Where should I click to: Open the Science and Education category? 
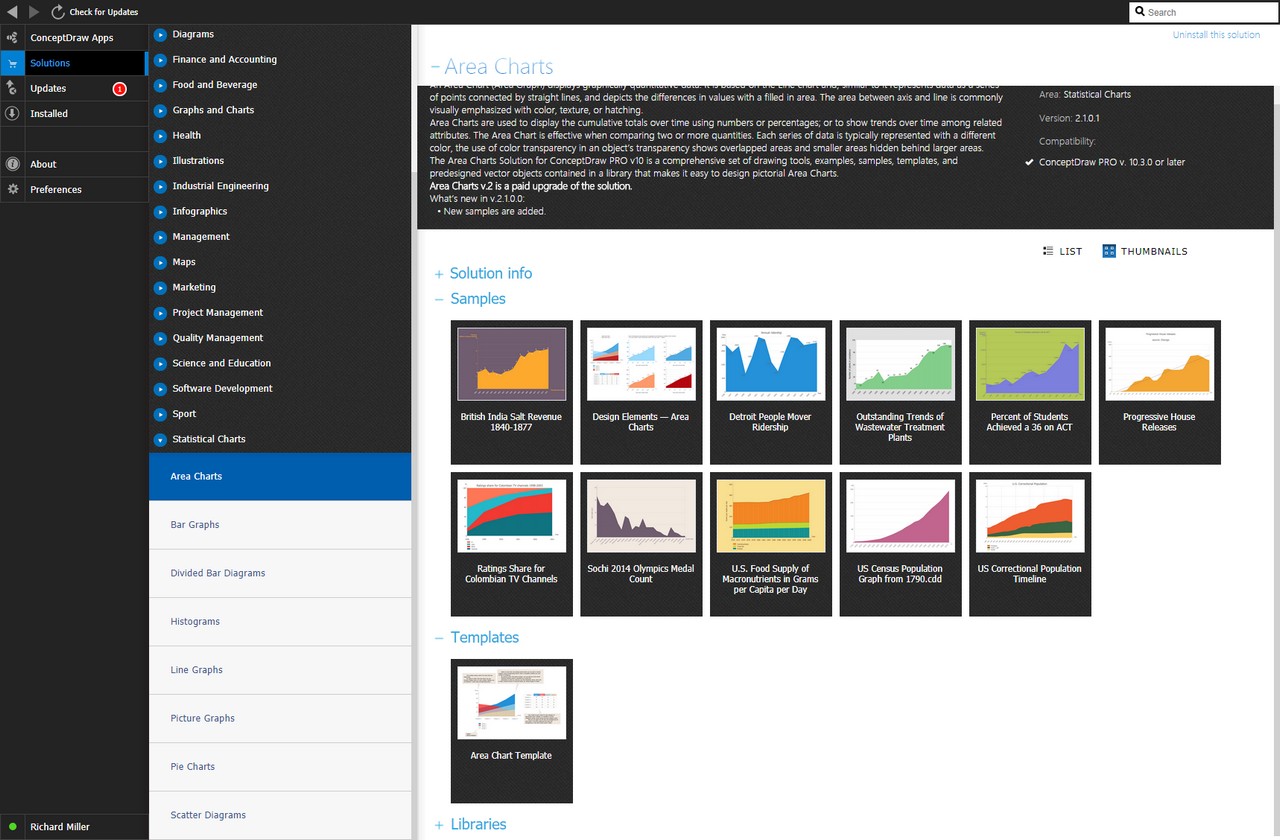tap(221, 363)
